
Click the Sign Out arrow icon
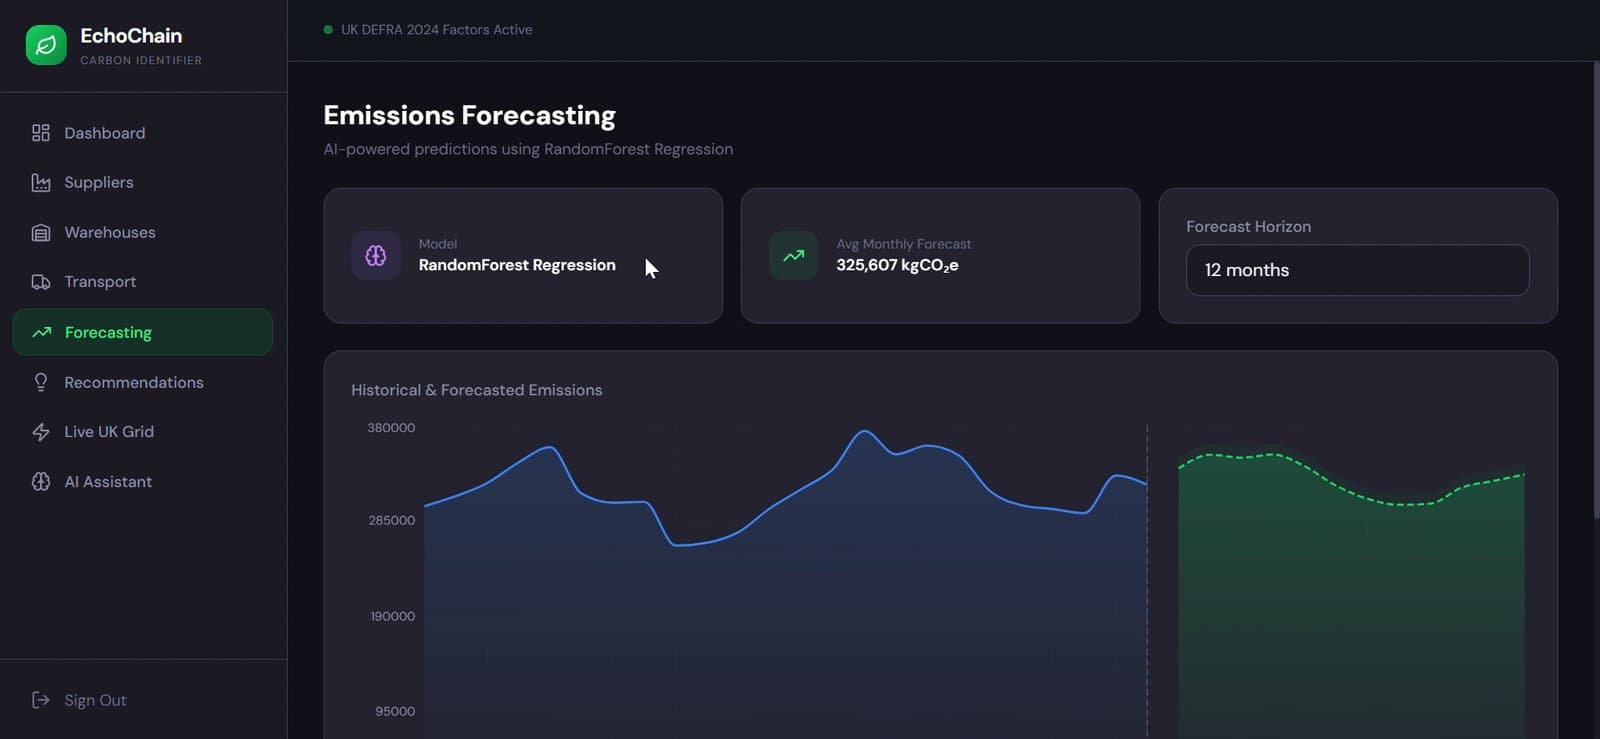coord(41,700)
